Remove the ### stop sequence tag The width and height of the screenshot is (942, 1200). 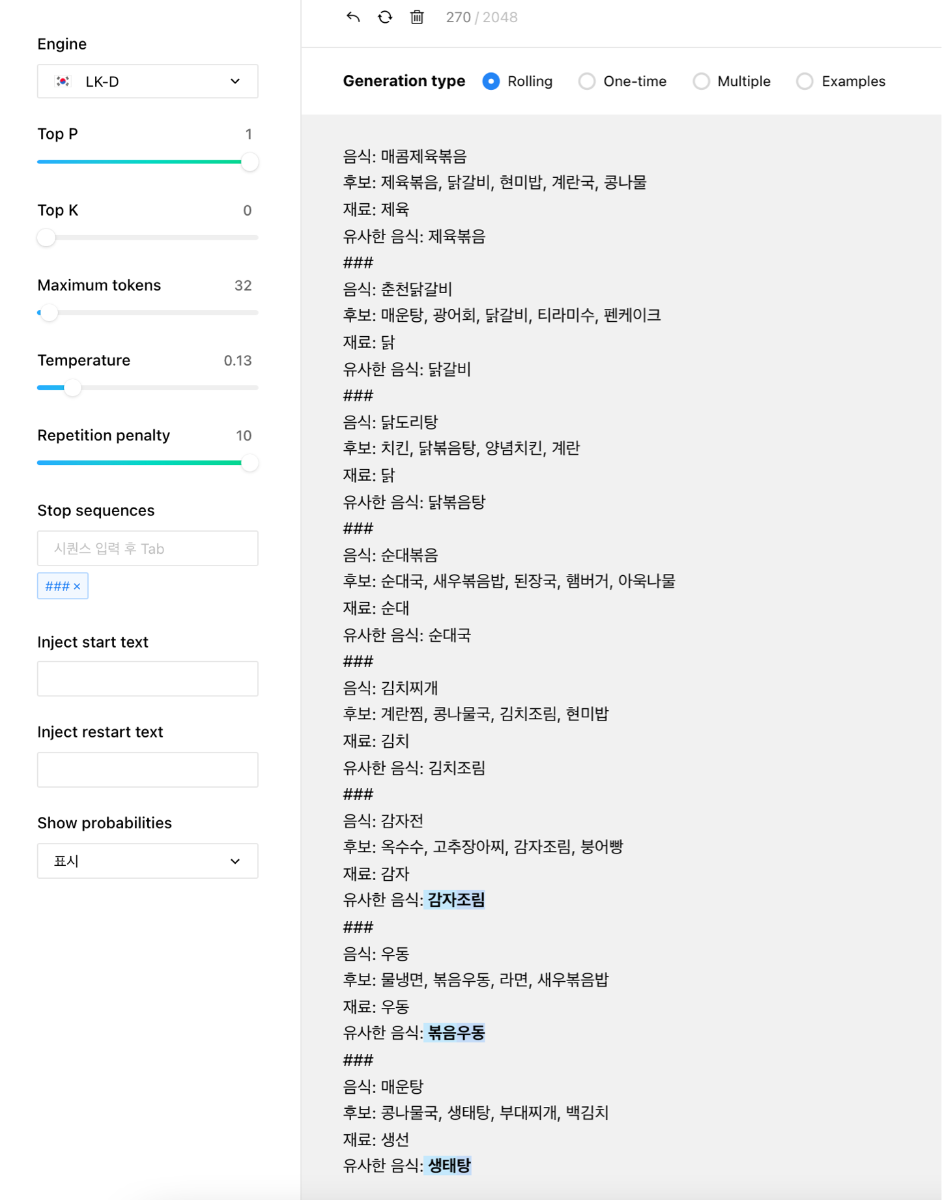pyautogui.click(x=77, y=587)
